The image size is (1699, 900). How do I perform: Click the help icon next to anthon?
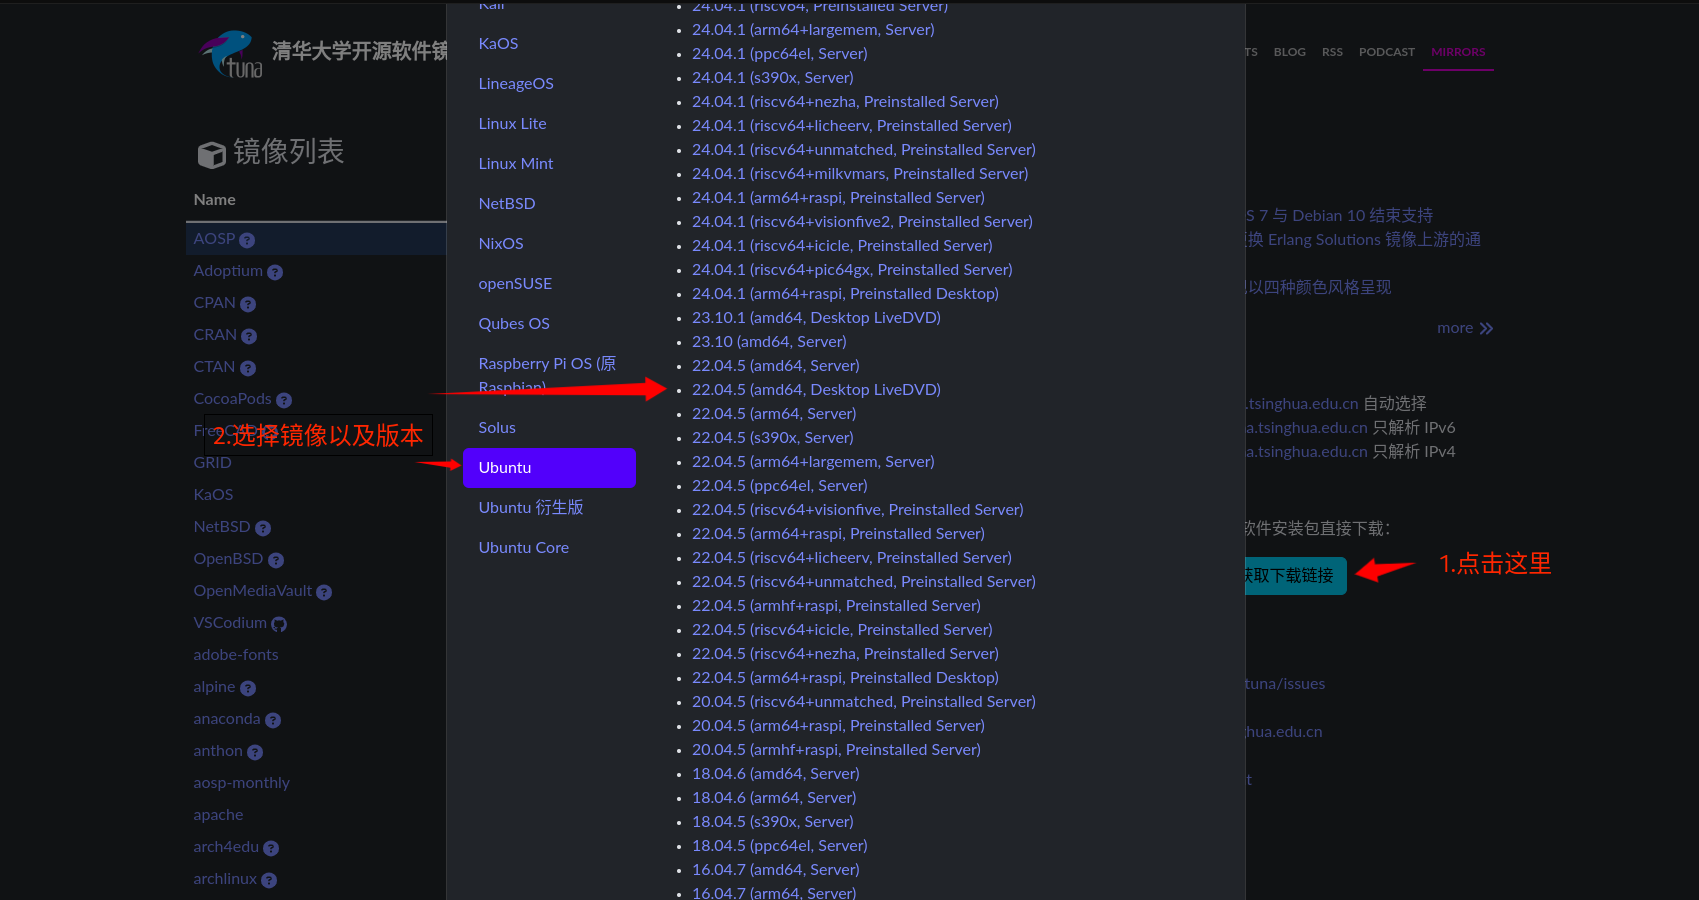pos(255,752)
